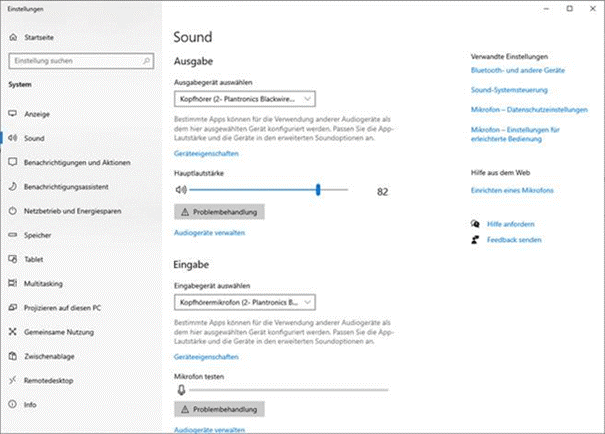Viewport: 605px width, 434px height.
Task: Click the Tablet icon in sidebar
Action: [x=13, y=260]
